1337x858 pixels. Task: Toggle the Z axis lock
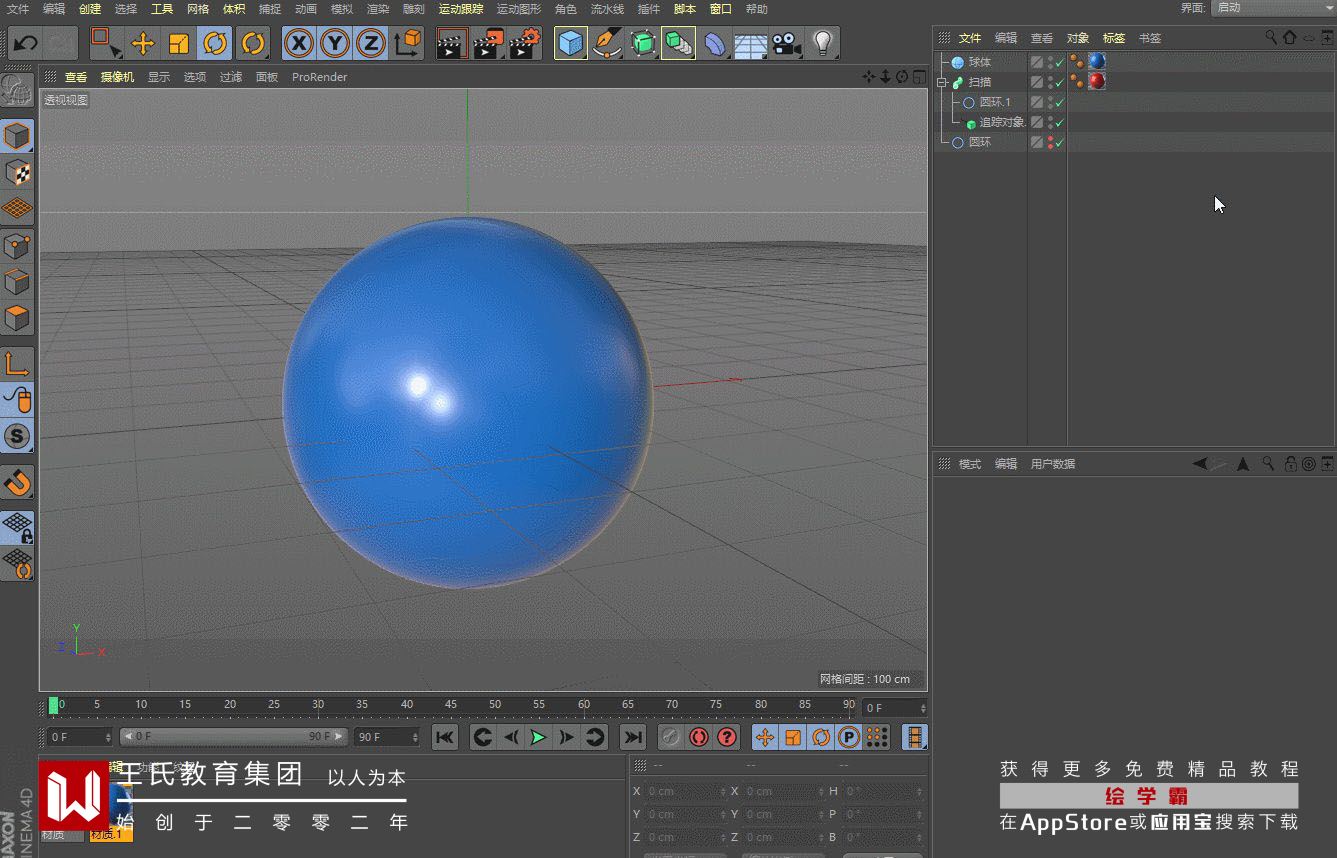371,43
